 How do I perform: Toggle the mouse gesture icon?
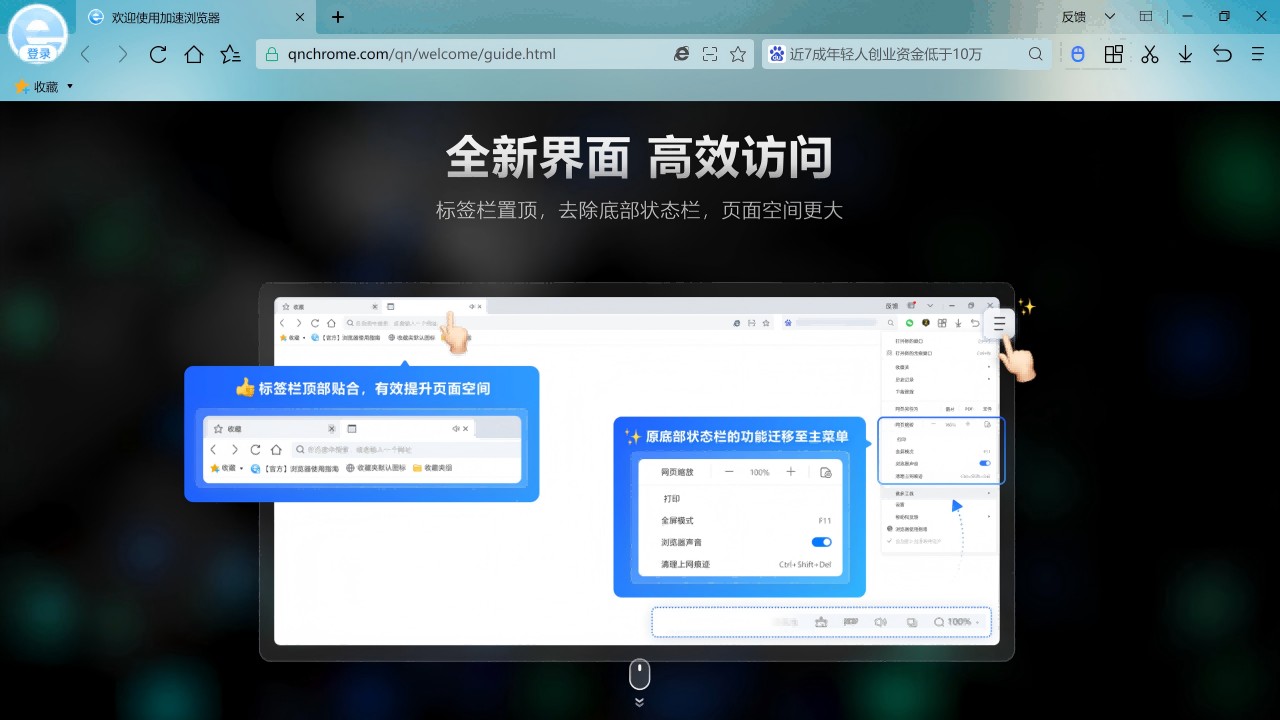[x=1078, y=54]
